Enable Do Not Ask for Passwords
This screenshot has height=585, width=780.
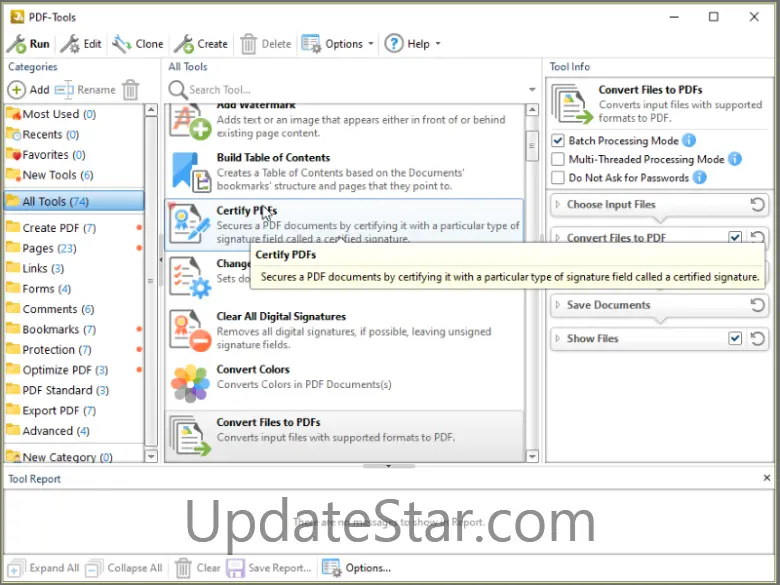558,178
